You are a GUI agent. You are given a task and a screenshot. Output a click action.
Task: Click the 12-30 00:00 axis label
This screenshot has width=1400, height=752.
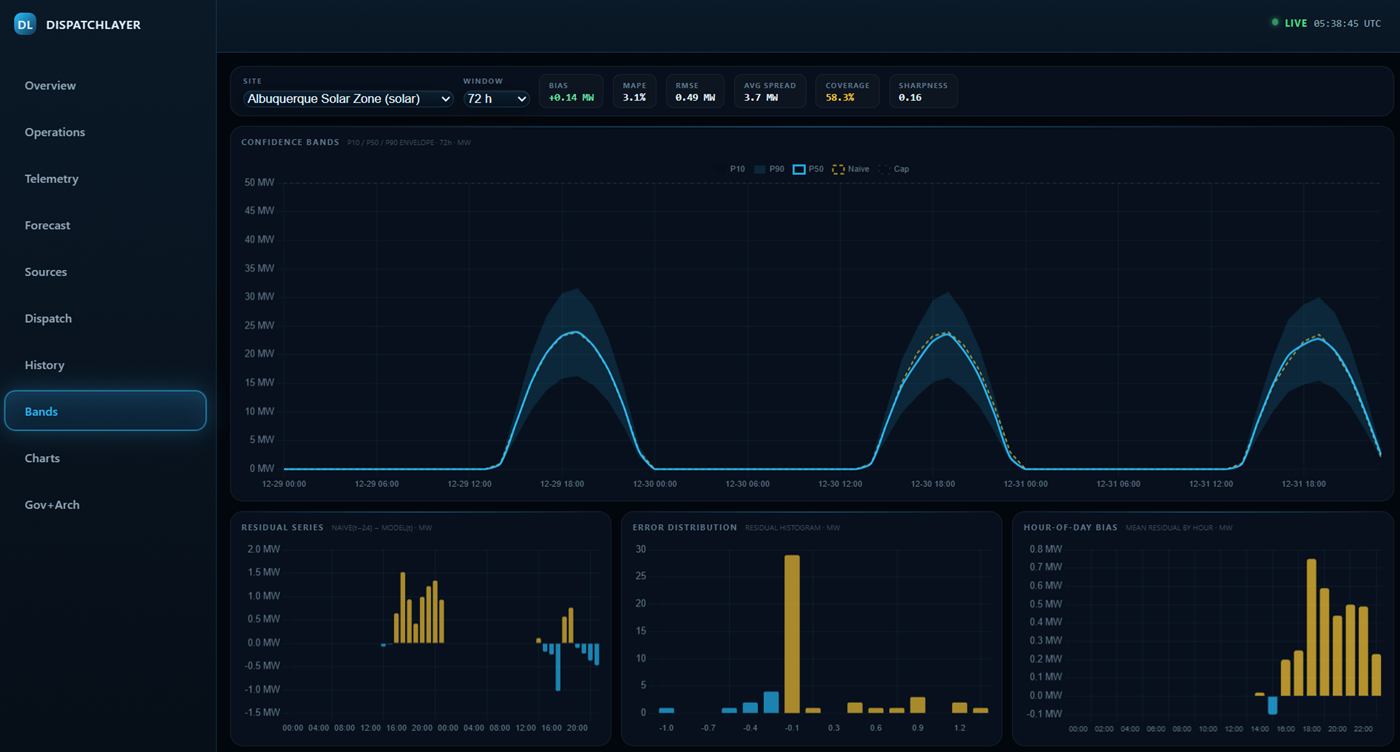655,484
